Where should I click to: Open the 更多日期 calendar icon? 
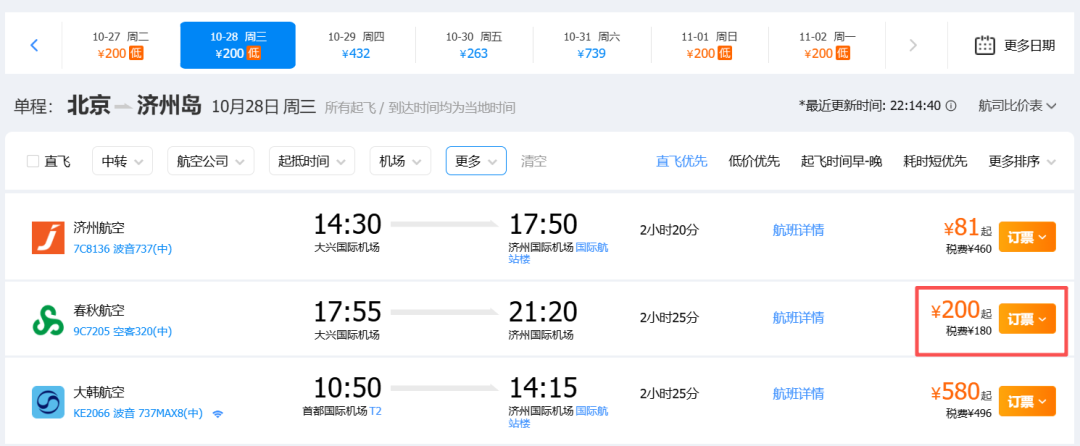pyautogui.click(x=985, y=45)
